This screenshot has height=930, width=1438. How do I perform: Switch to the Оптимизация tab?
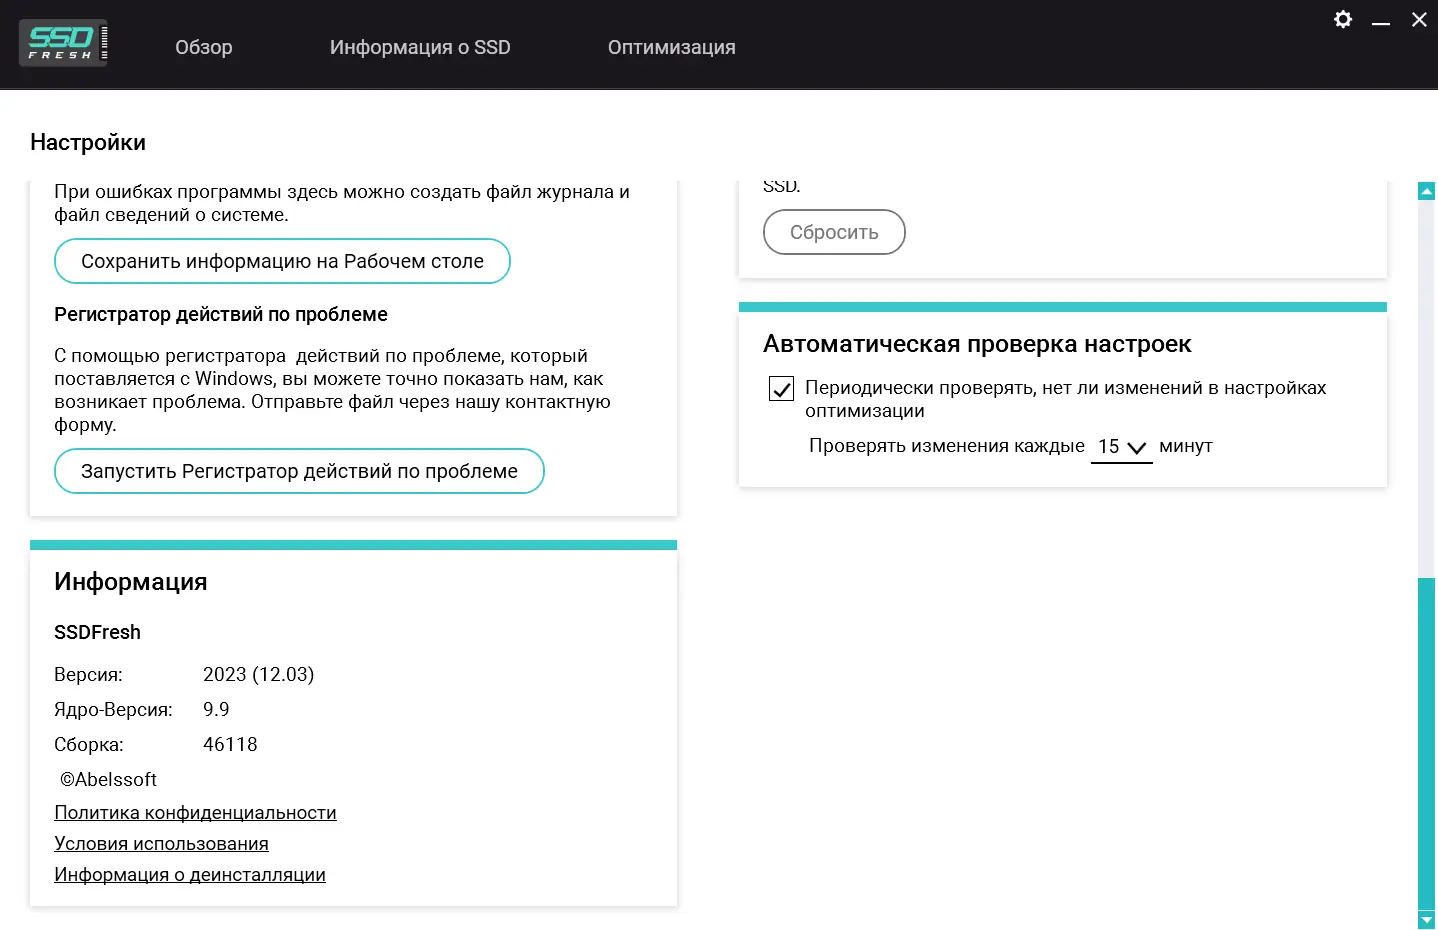click(671, 47)
